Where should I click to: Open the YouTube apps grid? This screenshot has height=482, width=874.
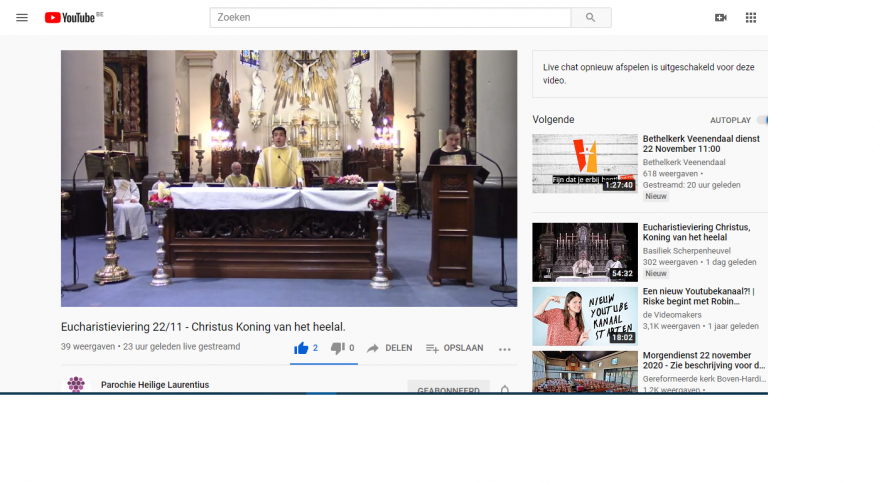click(x=751, y=17)
